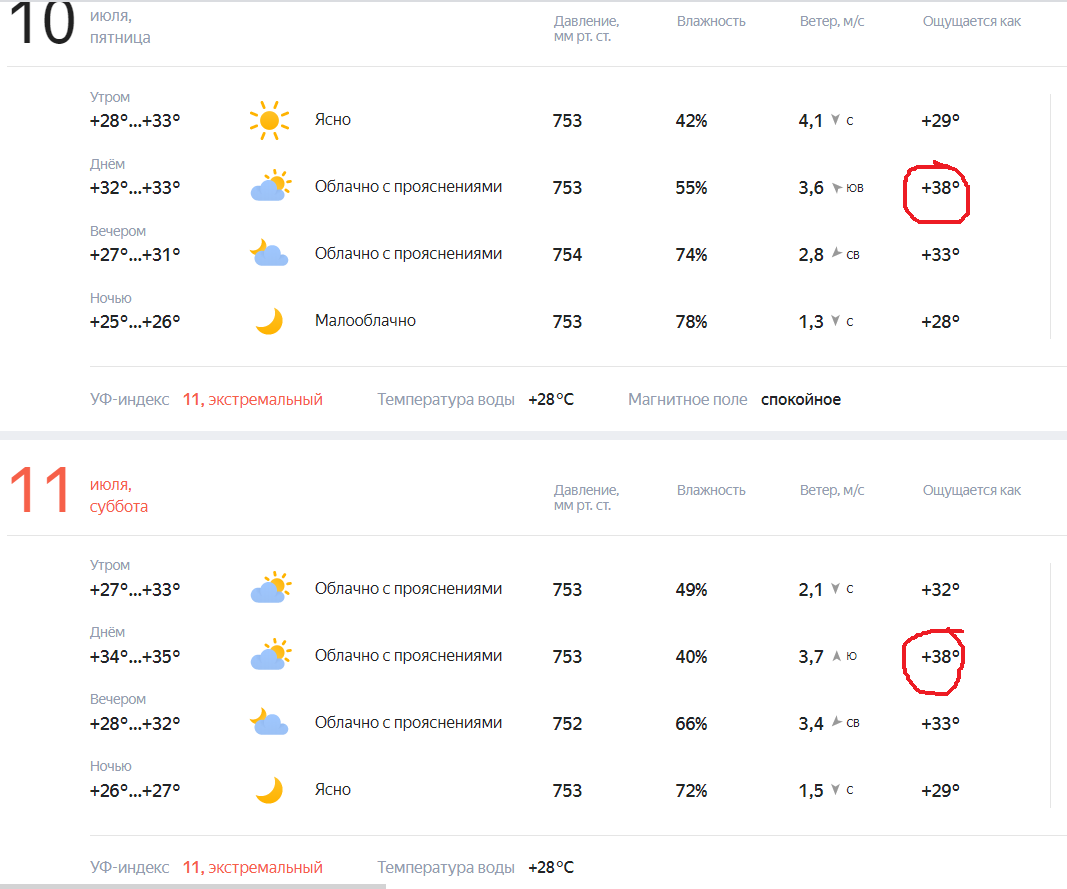Click the crescent moon icon for July 11 night
The height and width of the screenshot is (889, 1067).
tap(269, 790)
